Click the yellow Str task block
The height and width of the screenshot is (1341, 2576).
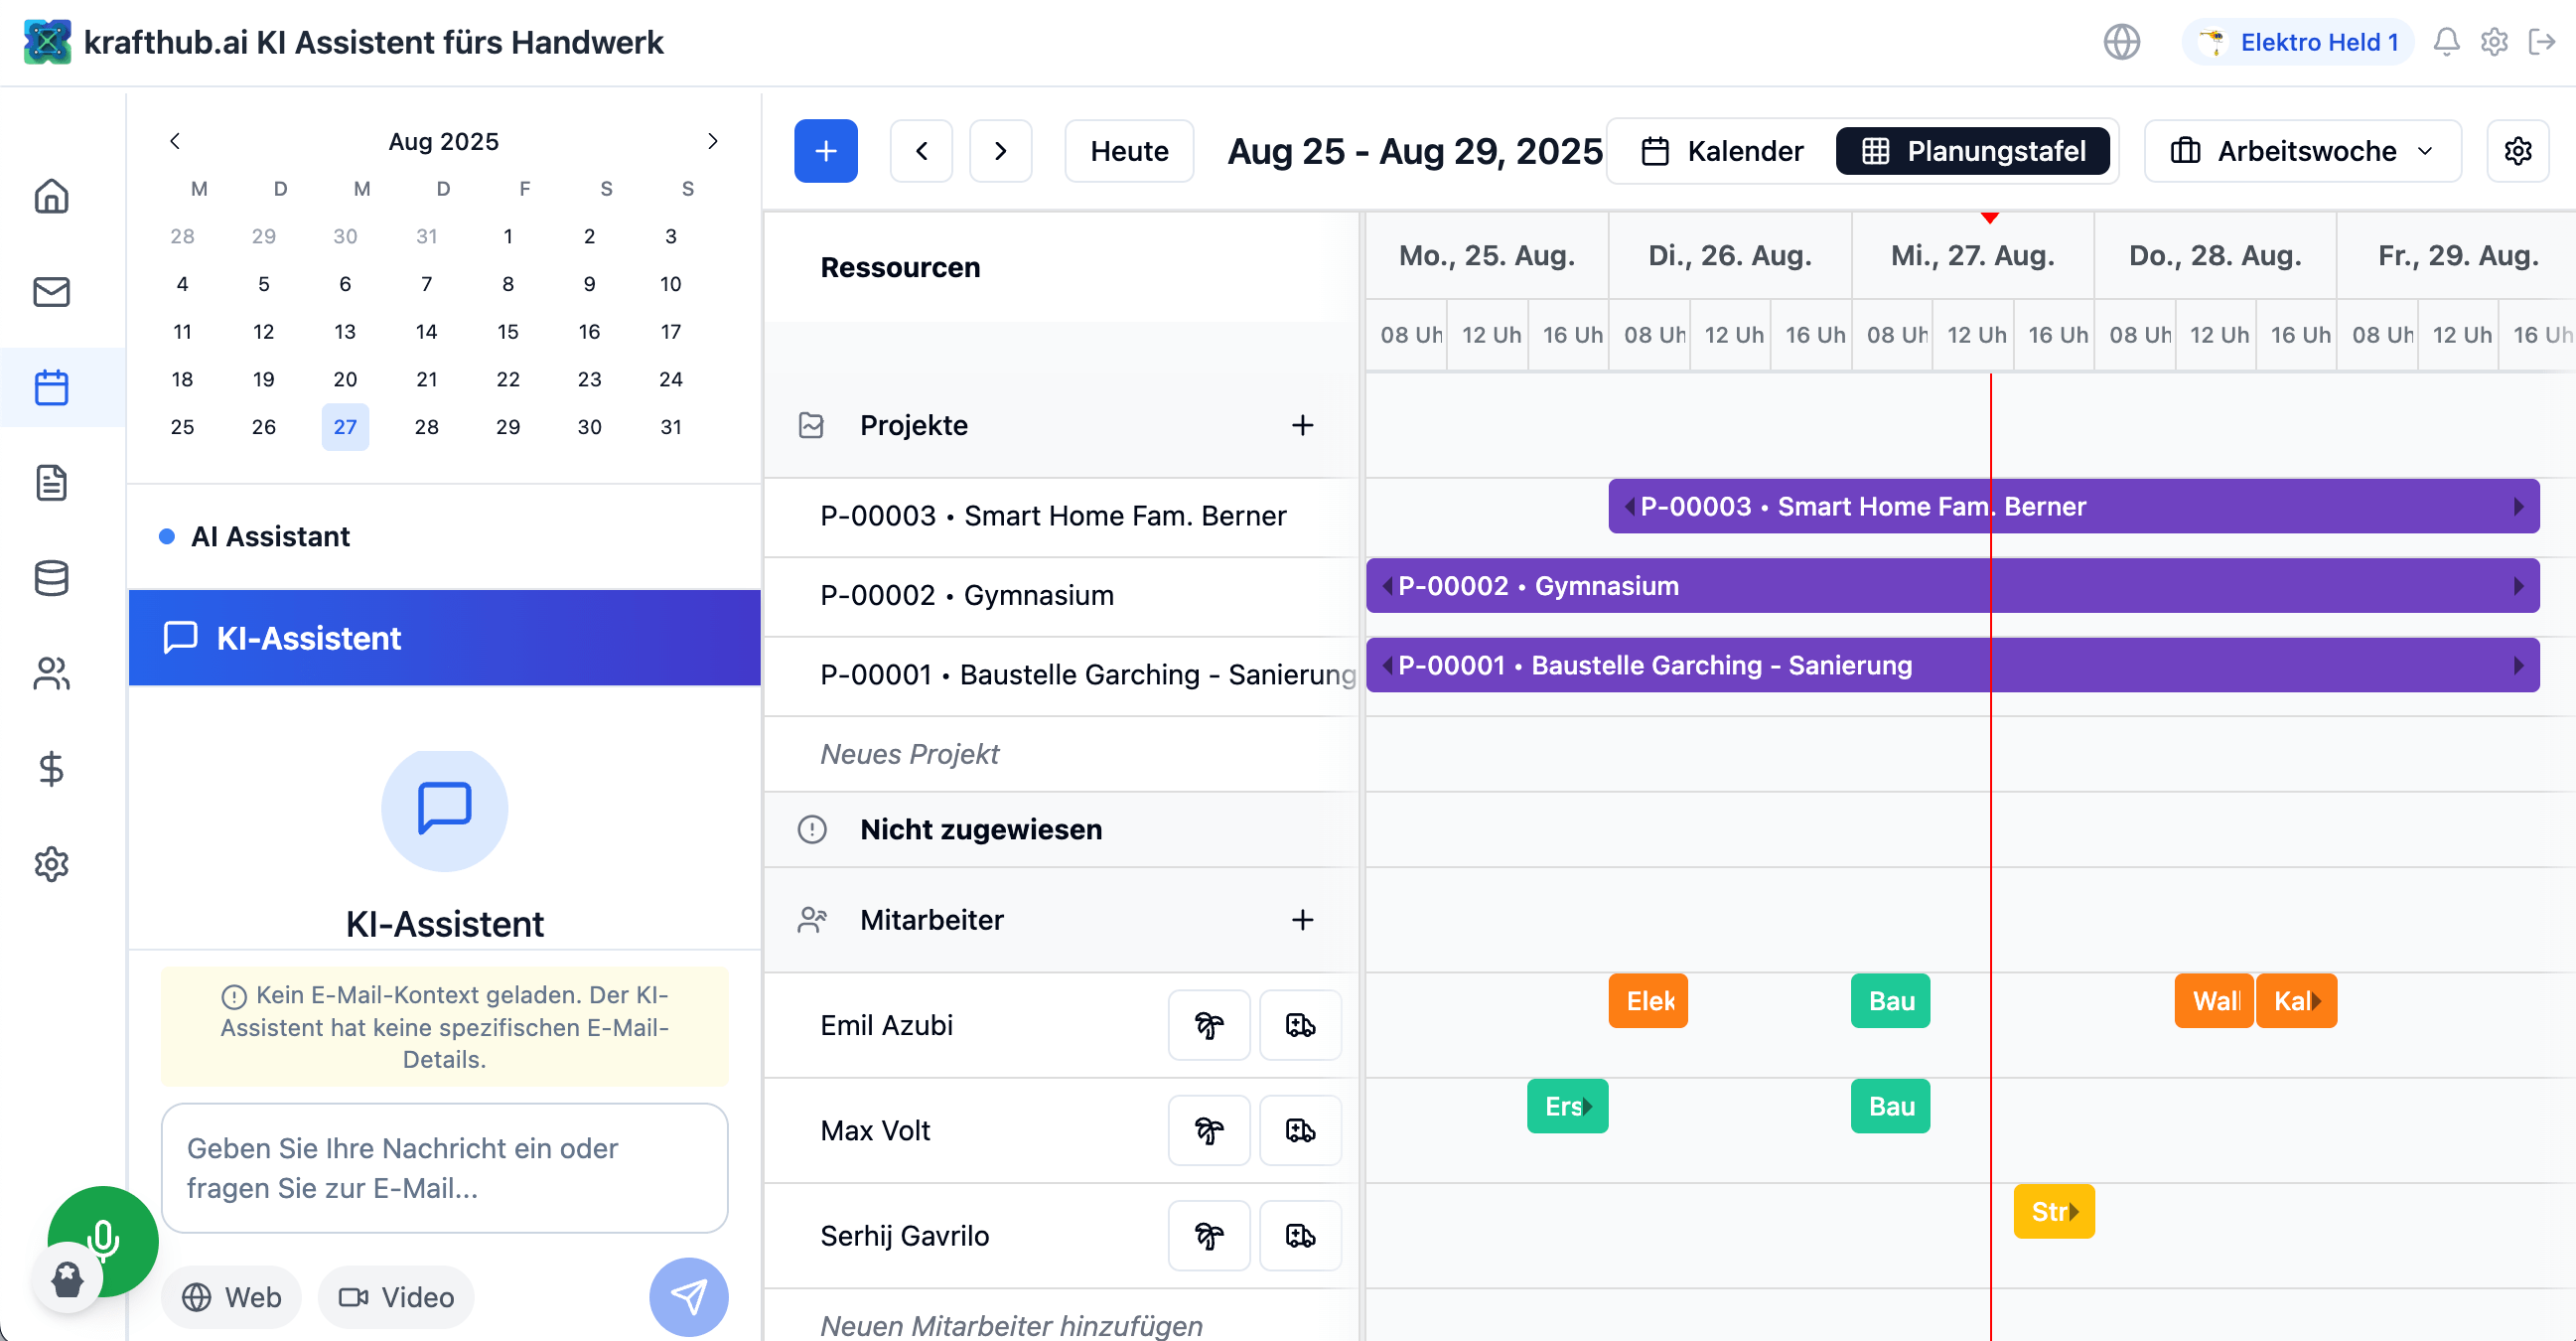2053,1211
